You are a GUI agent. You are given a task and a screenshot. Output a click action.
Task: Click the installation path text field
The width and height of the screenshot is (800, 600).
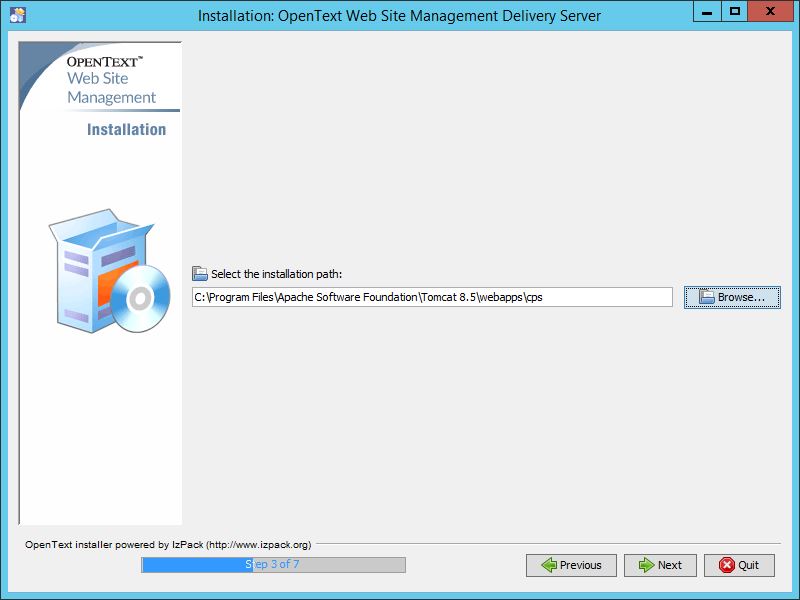(x=432, y=297)
